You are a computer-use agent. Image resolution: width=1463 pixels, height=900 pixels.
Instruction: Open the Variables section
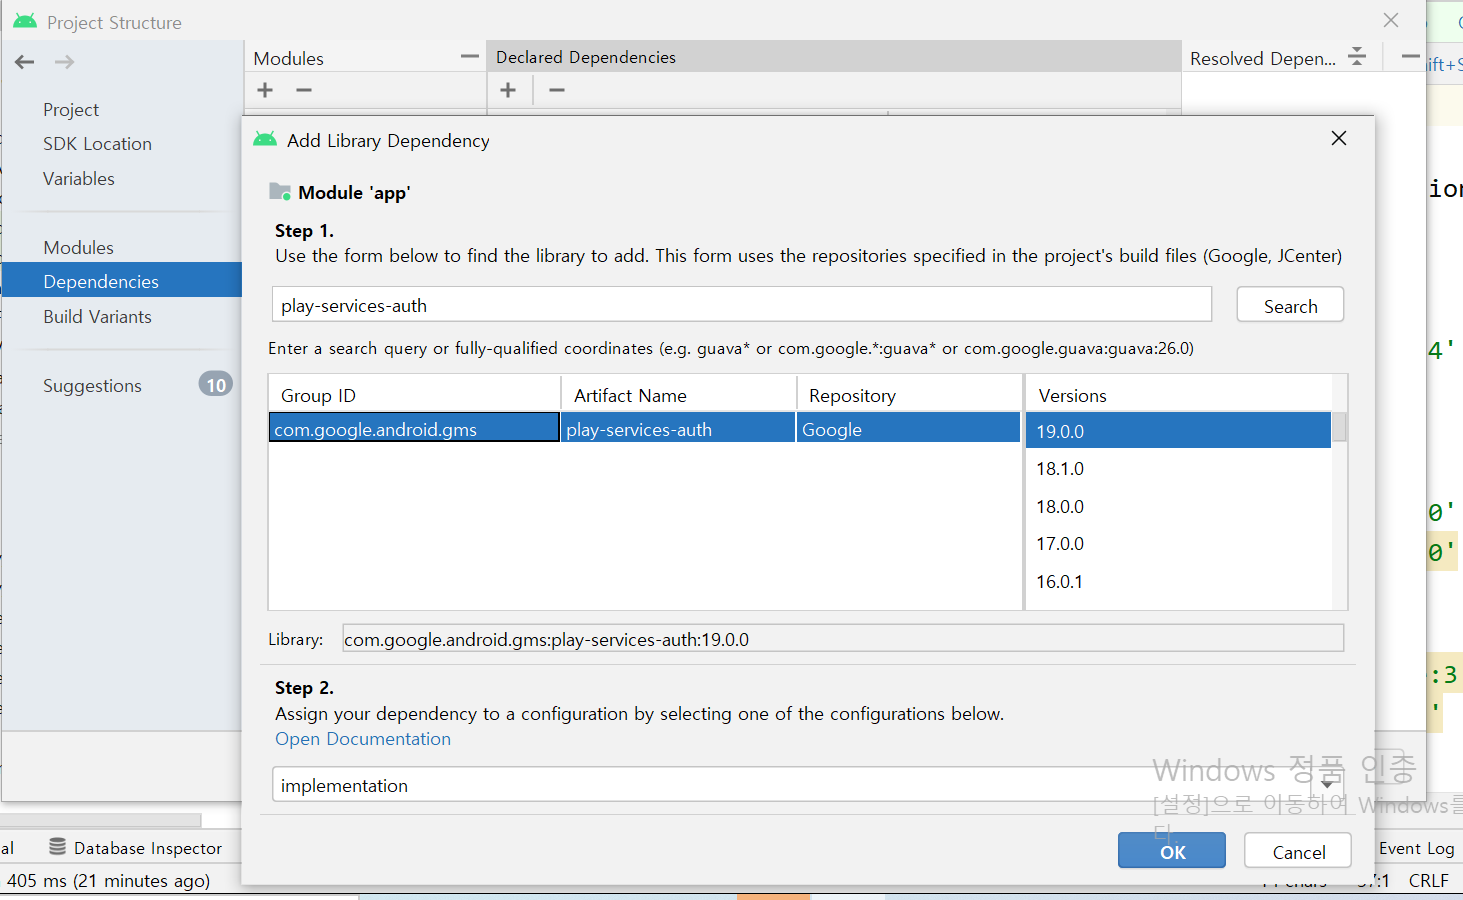pyautogui.click(x=79, y=178)
